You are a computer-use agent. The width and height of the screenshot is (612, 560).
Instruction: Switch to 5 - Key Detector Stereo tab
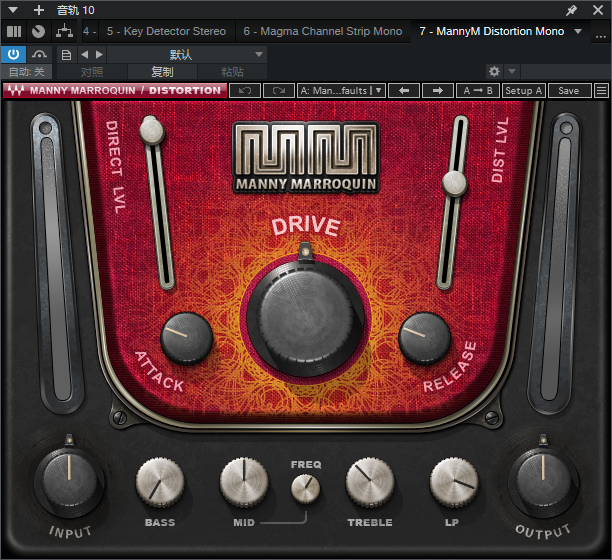(166, 31)
